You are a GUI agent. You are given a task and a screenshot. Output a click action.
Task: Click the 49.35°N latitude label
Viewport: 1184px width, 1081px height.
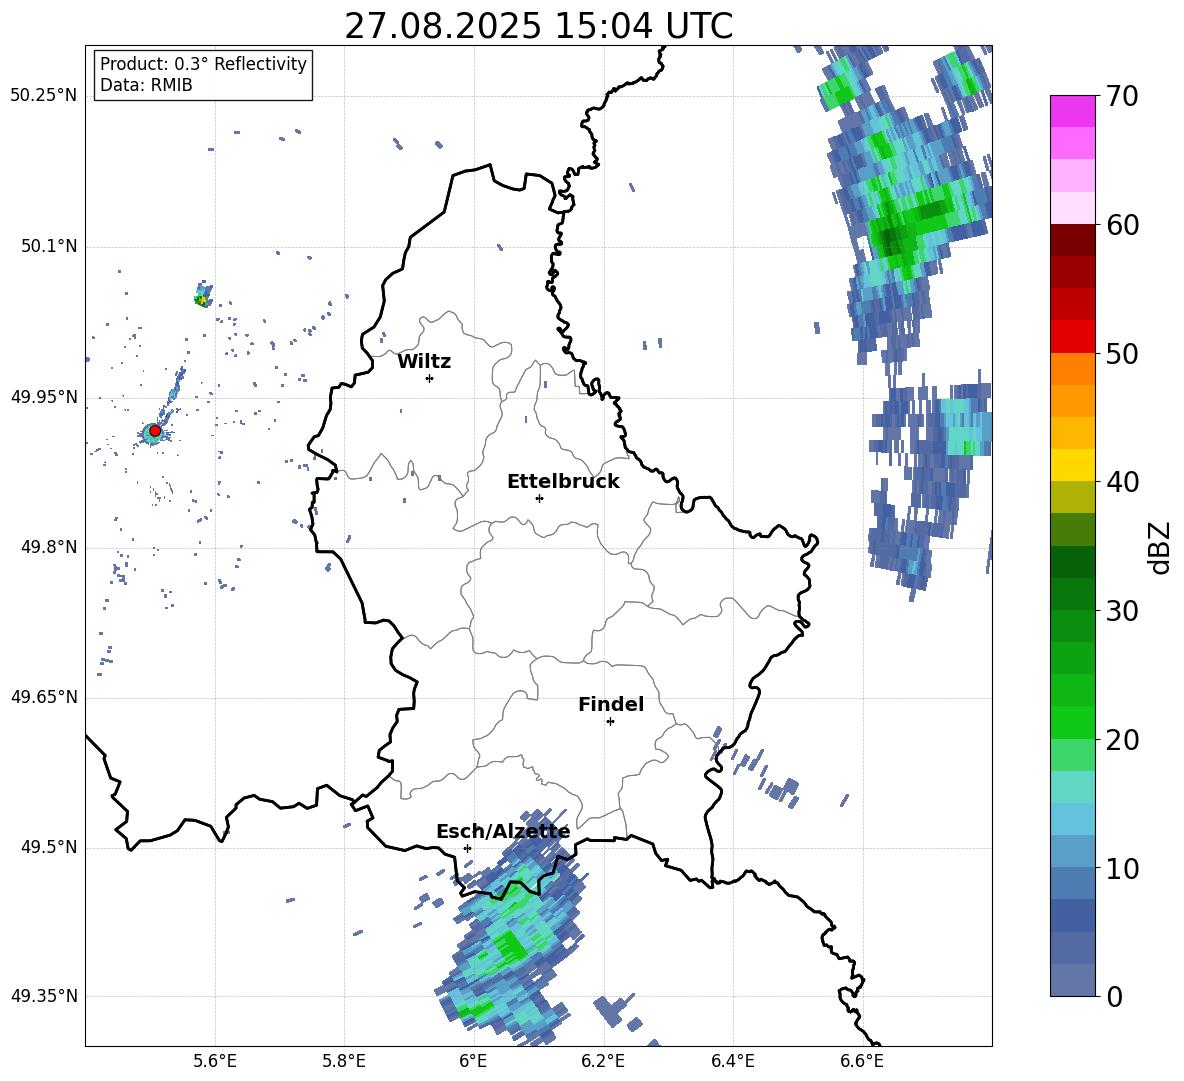pyautogui.click(x=44, y=996)
